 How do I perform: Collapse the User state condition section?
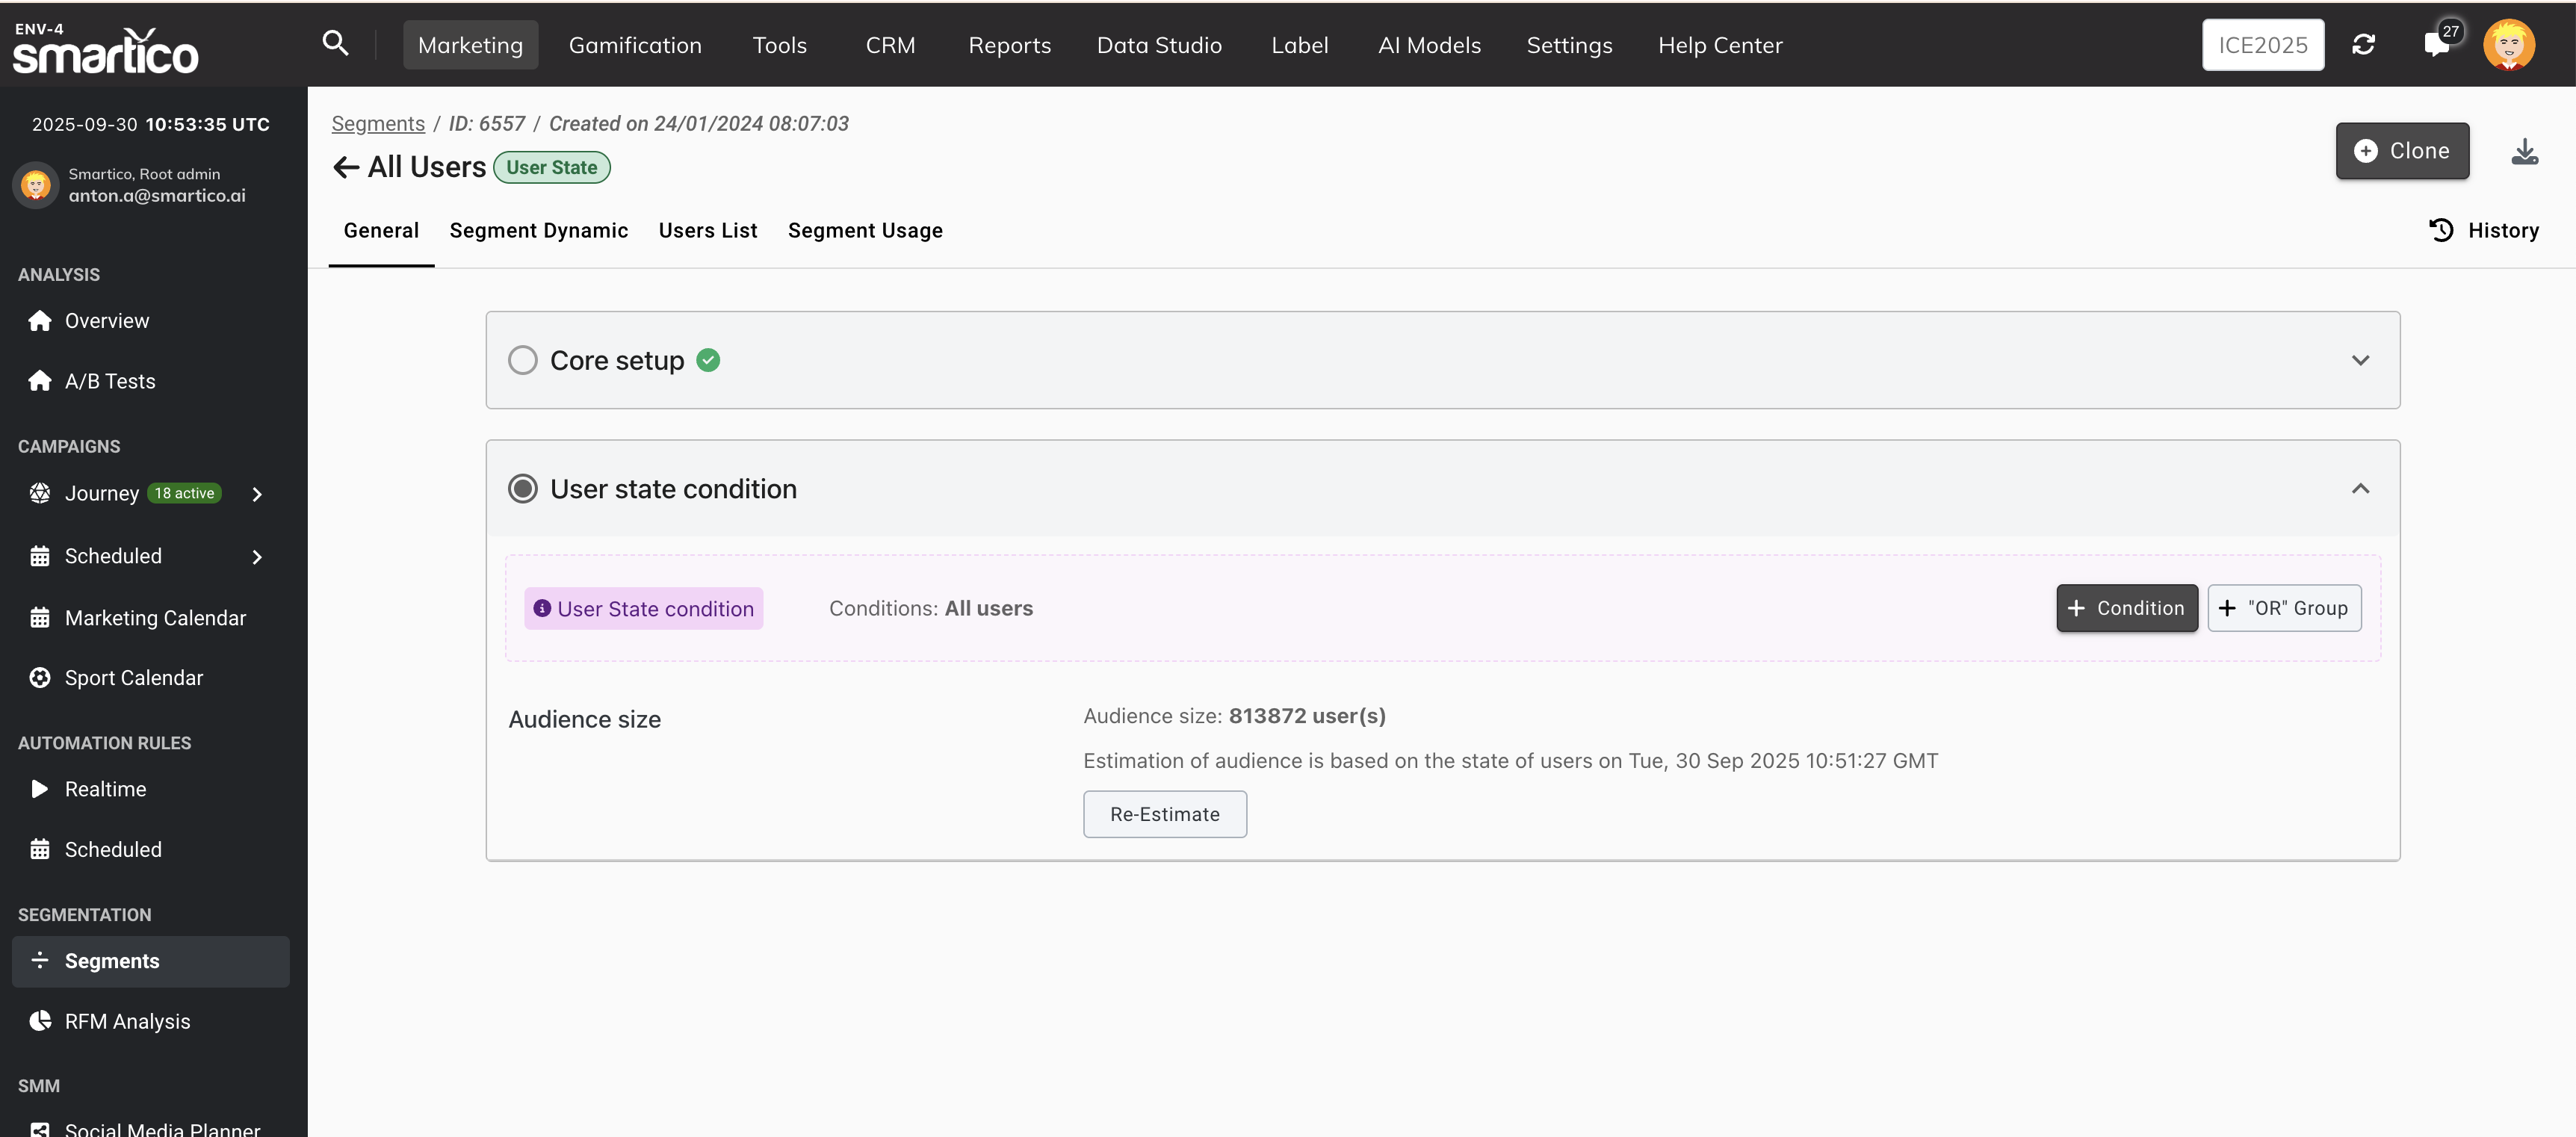coord(2360,489)
